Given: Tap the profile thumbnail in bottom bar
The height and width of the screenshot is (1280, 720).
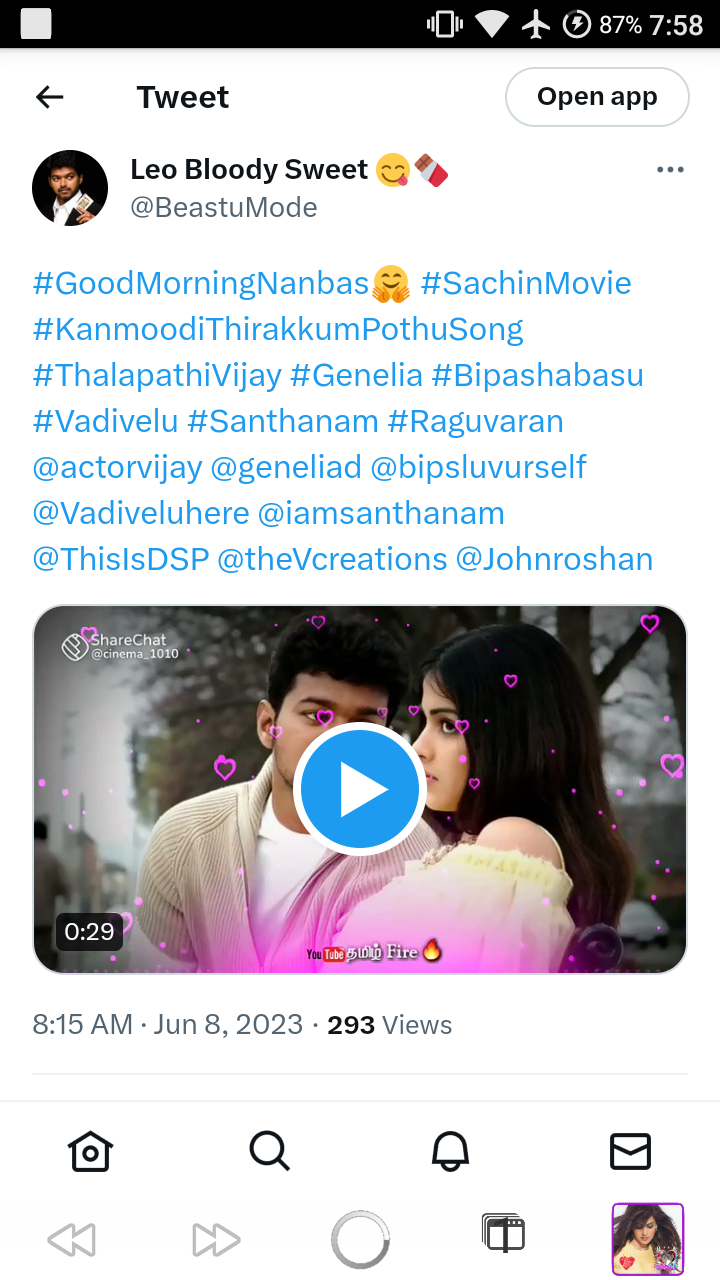Looking at the screenshot, I should (x=648, y=1240).
